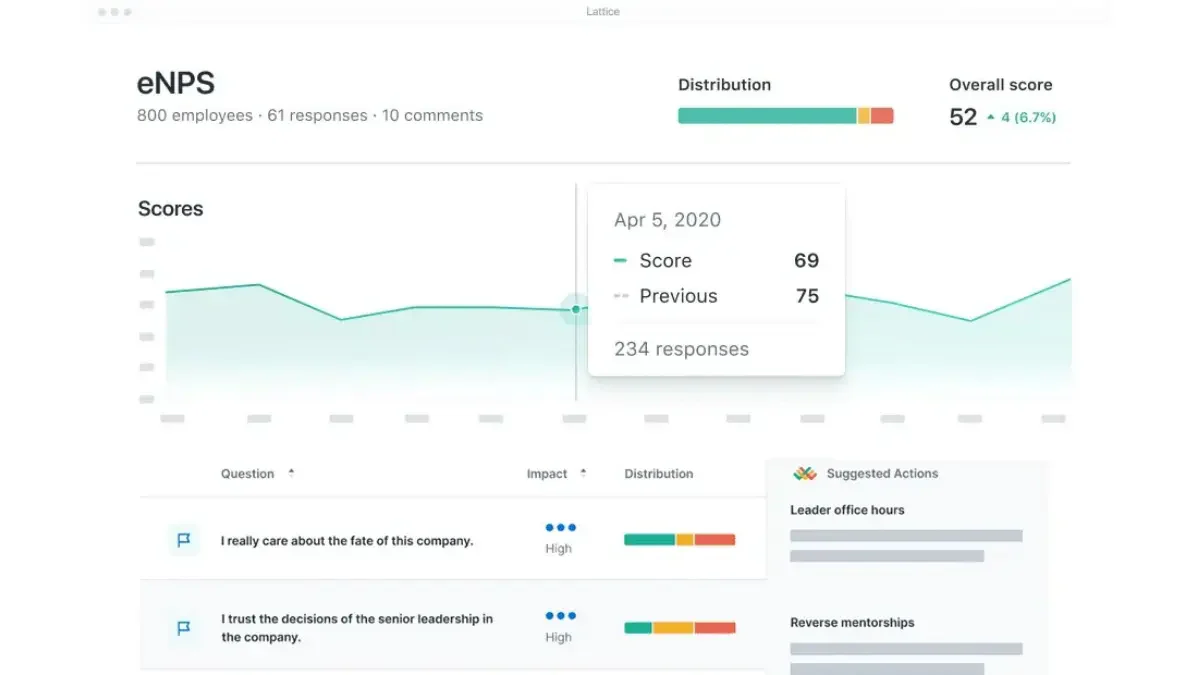
Task: Click the "Apr 5, 2020" tooltip date
Action: click(668, 220)
